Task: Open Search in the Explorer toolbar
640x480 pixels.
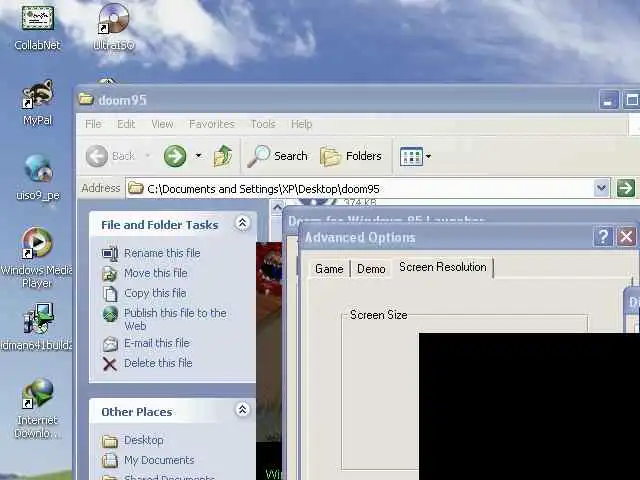Action: tap(278, 156)
